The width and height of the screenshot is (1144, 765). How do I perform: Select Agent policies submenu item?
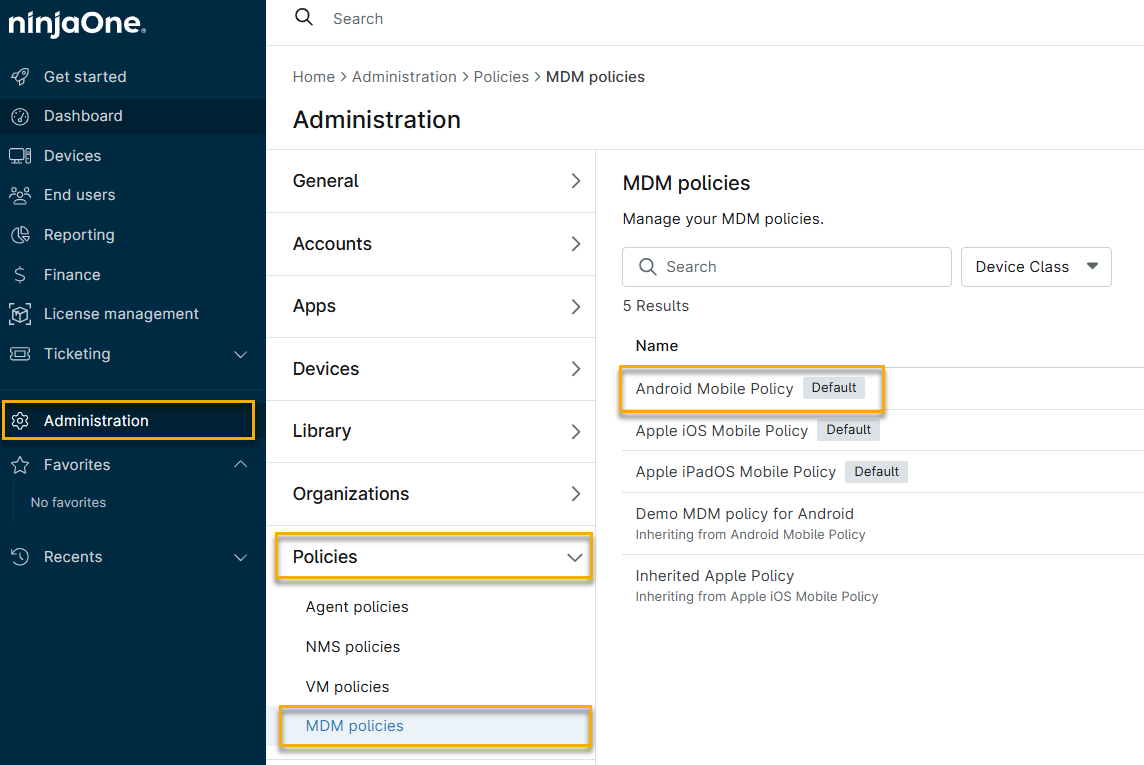click(357, 607)
